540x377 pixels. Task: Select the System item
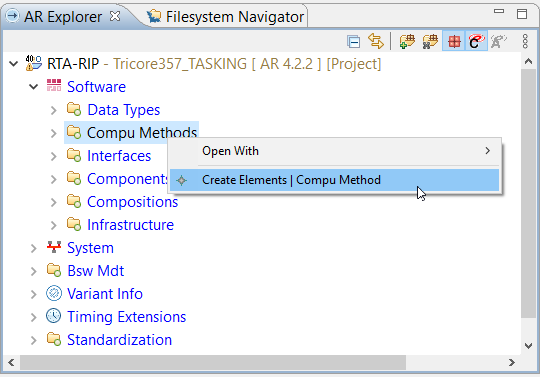(90, 248)
